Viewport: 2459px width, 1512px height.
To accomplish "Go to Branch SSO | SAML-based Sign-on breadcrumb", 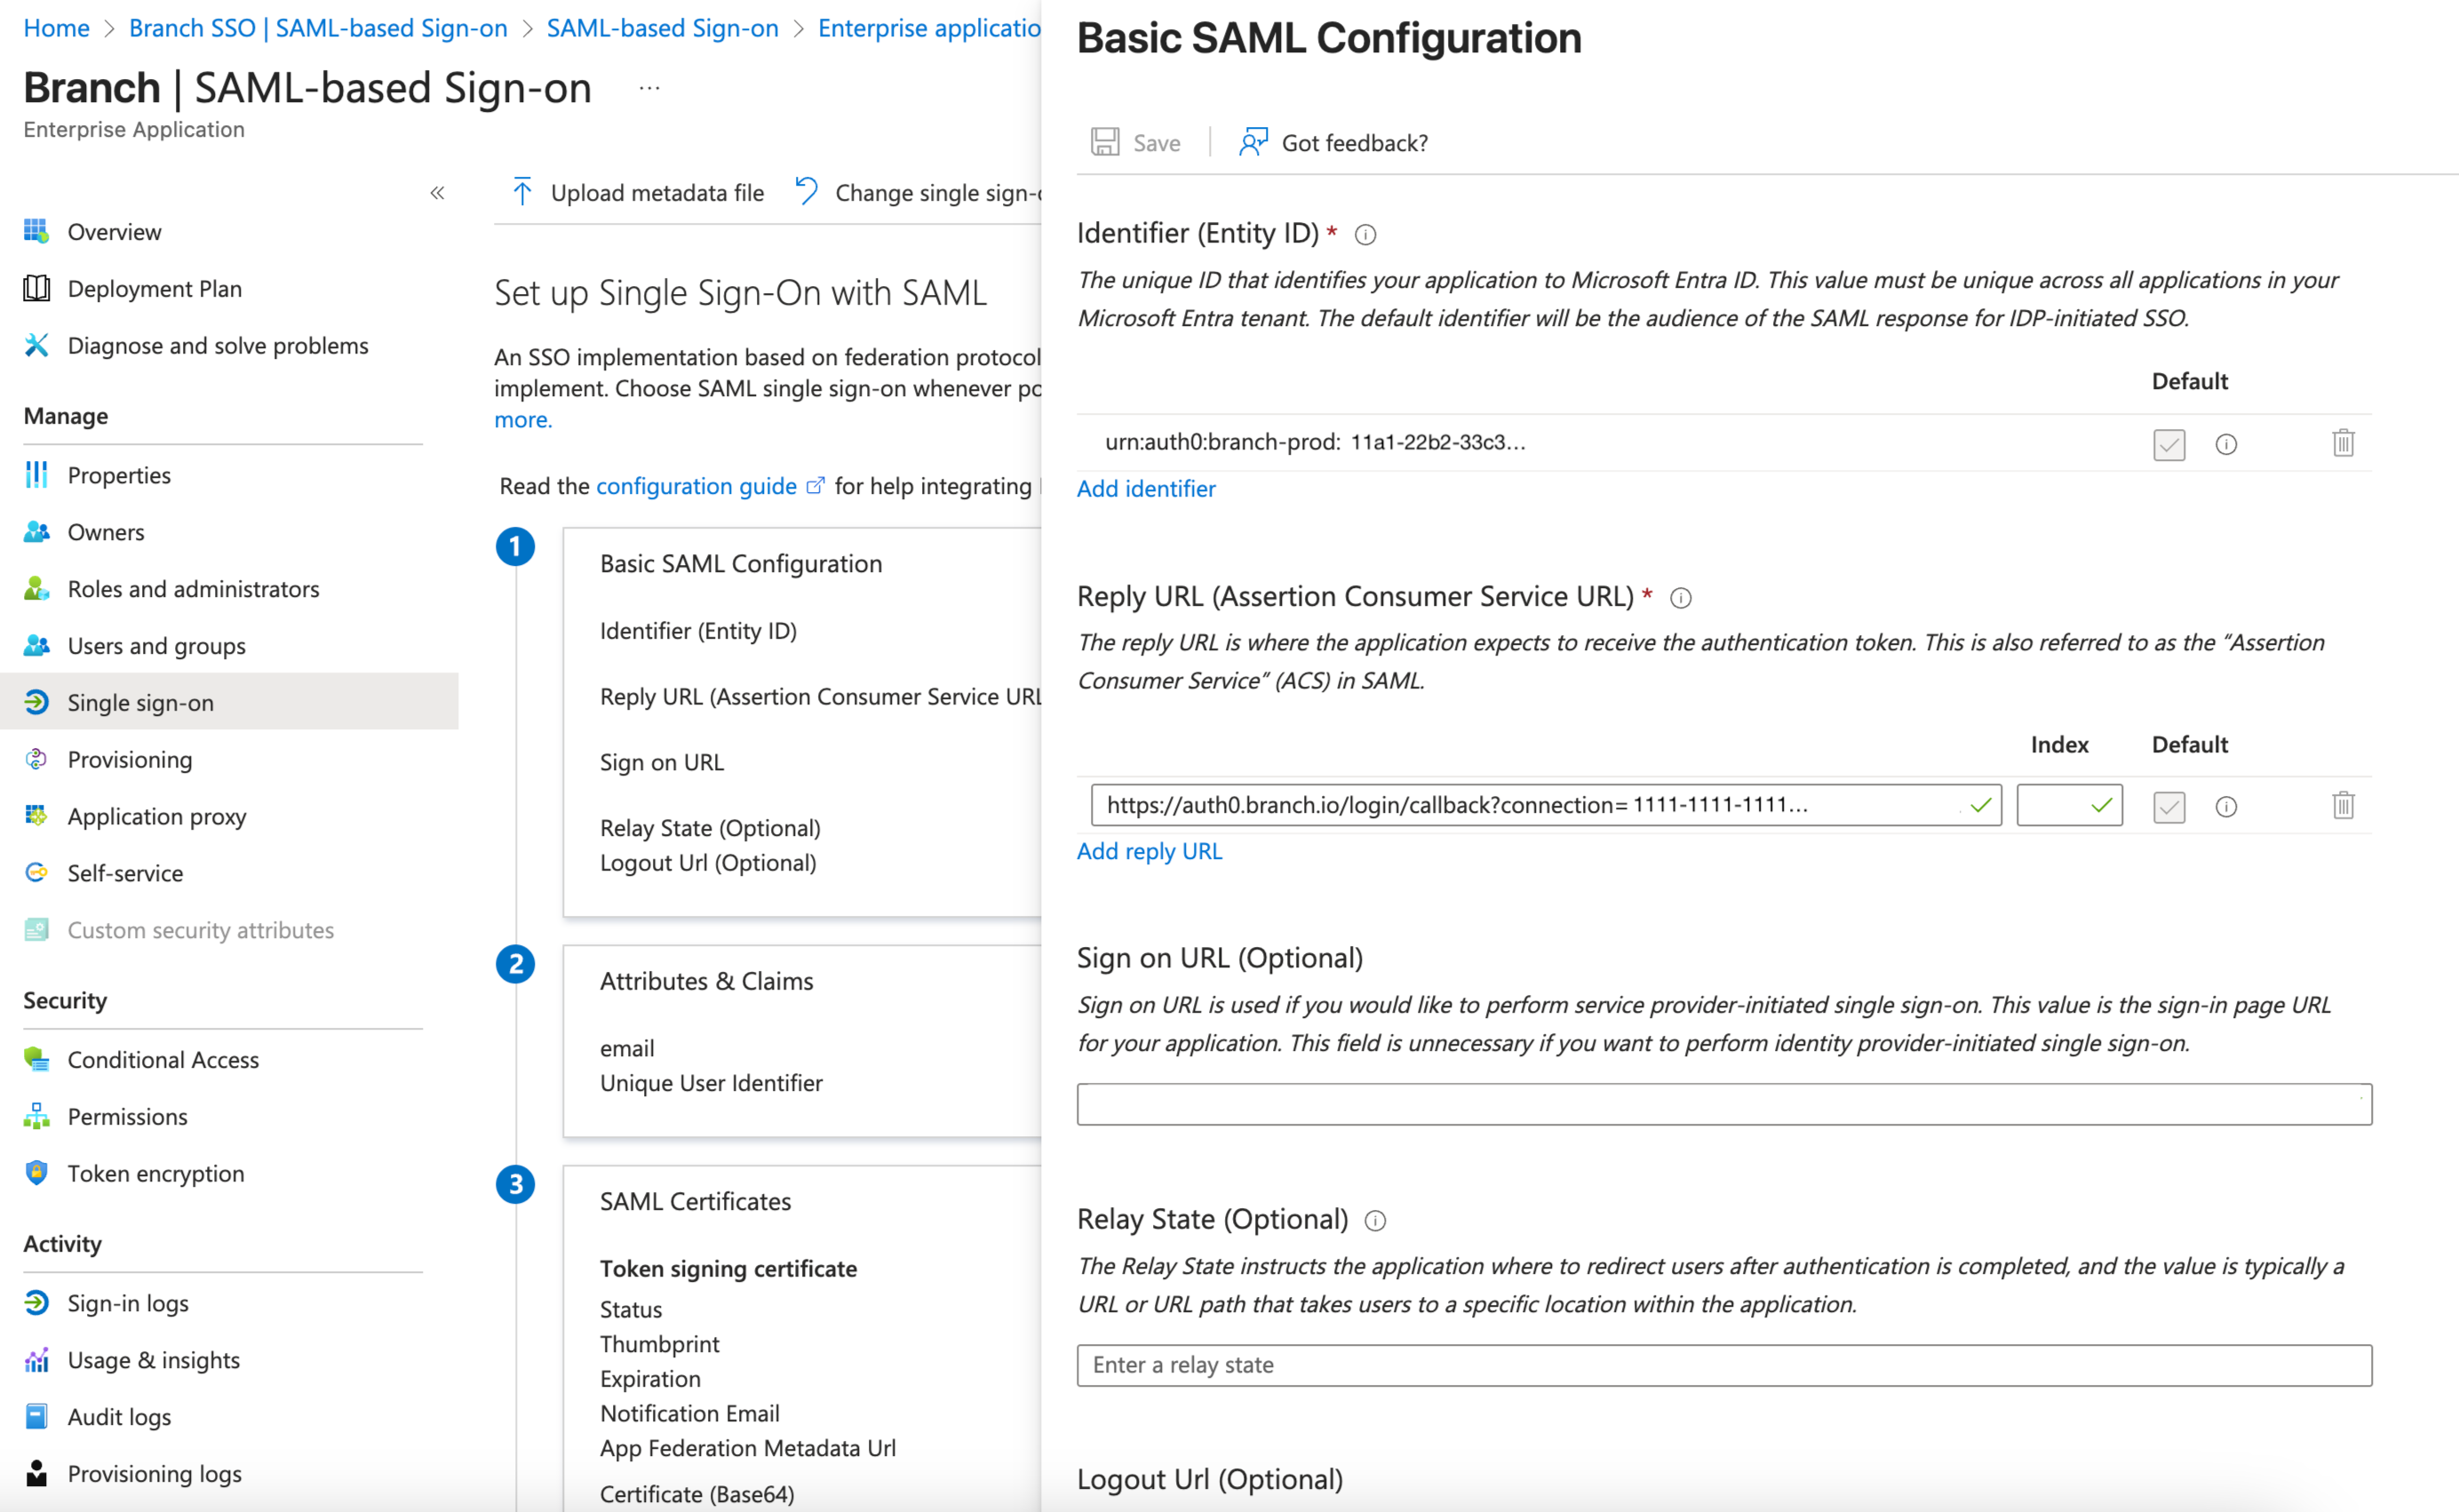I will [x=318, y=28].
